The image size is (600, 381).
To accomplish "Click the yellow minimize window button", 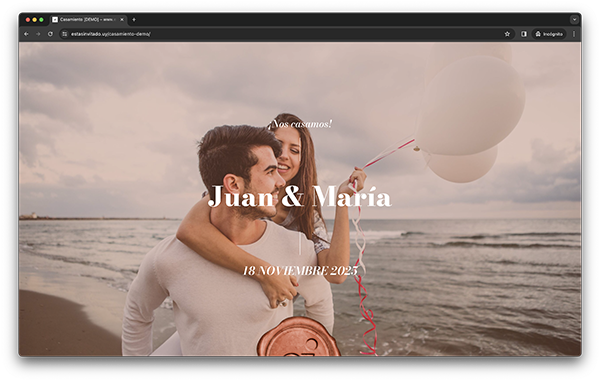I will [34, 20].
